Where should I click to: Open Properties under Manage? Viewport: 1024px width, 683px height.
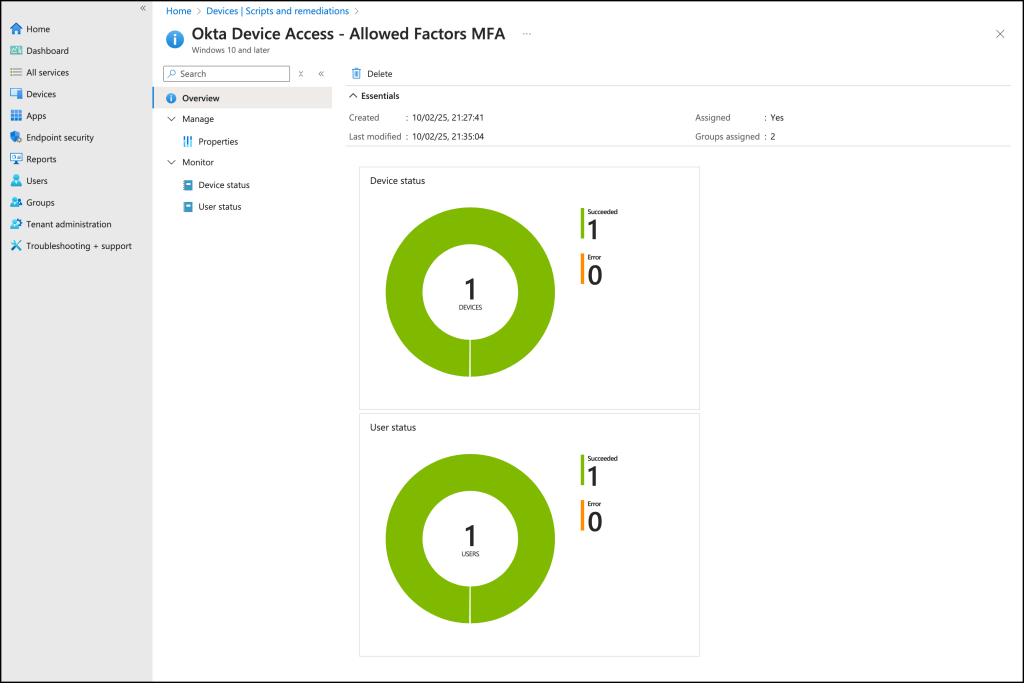(217, 142)
